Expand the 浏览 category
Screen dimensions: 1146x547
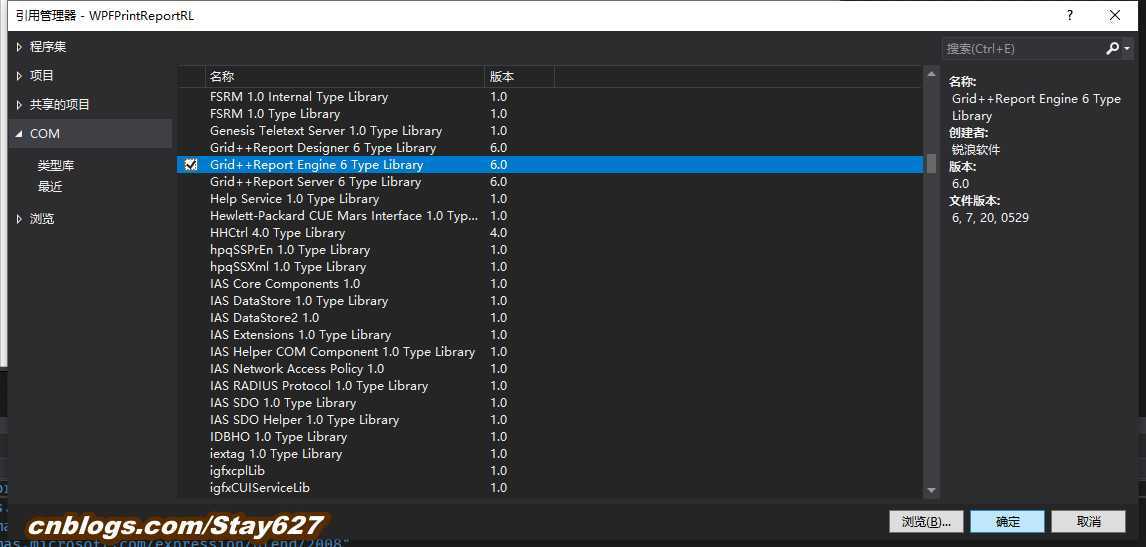point(20,219)
